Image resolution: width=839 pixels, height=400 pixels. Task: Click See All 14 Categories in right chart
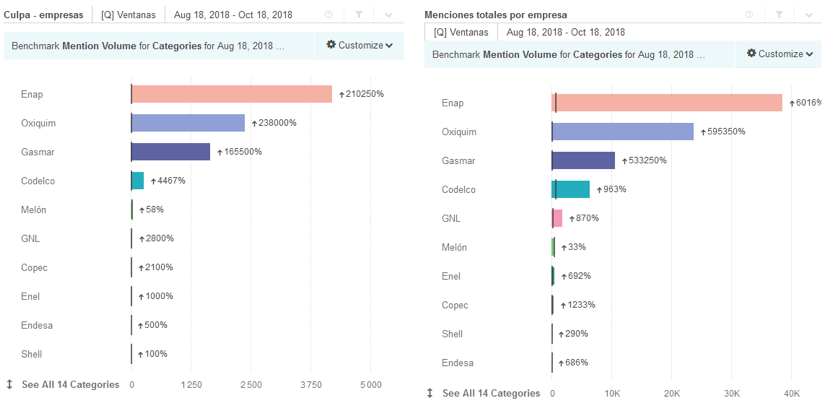491,393
